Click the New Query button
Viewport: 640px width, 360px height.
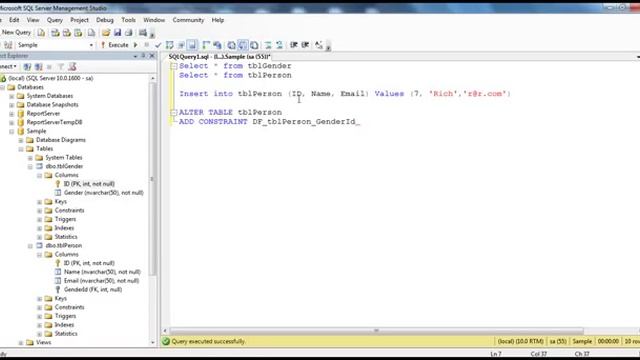click(16, 32)
